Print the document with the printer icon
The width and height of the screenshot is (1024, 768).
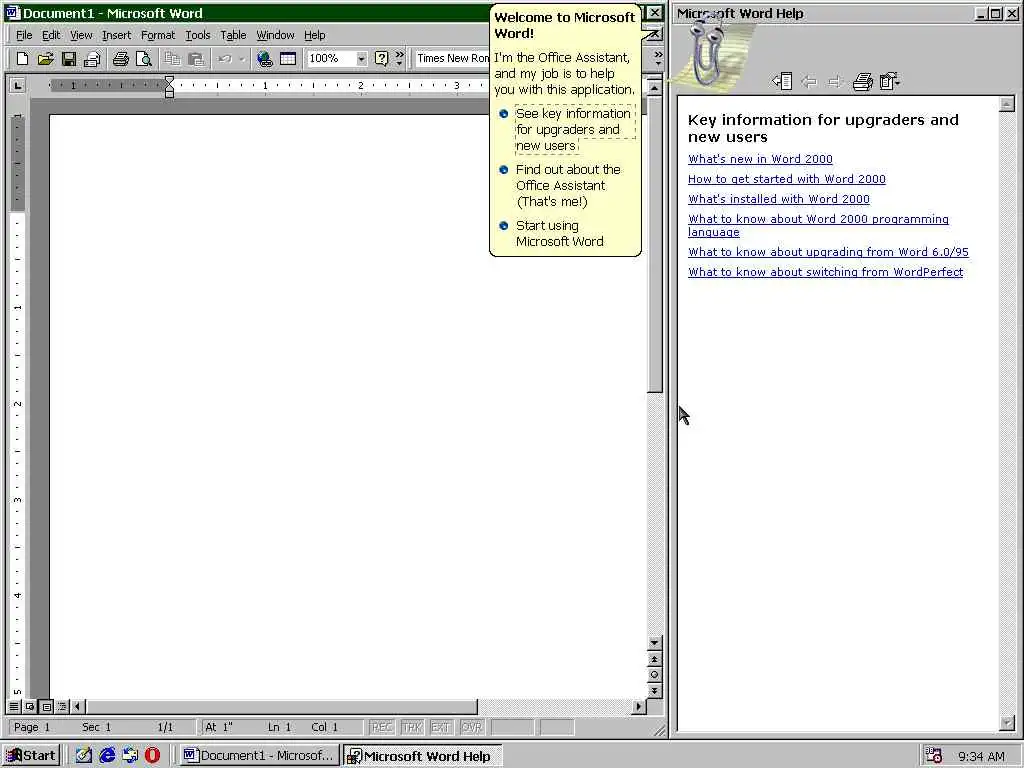coord(121,59)
